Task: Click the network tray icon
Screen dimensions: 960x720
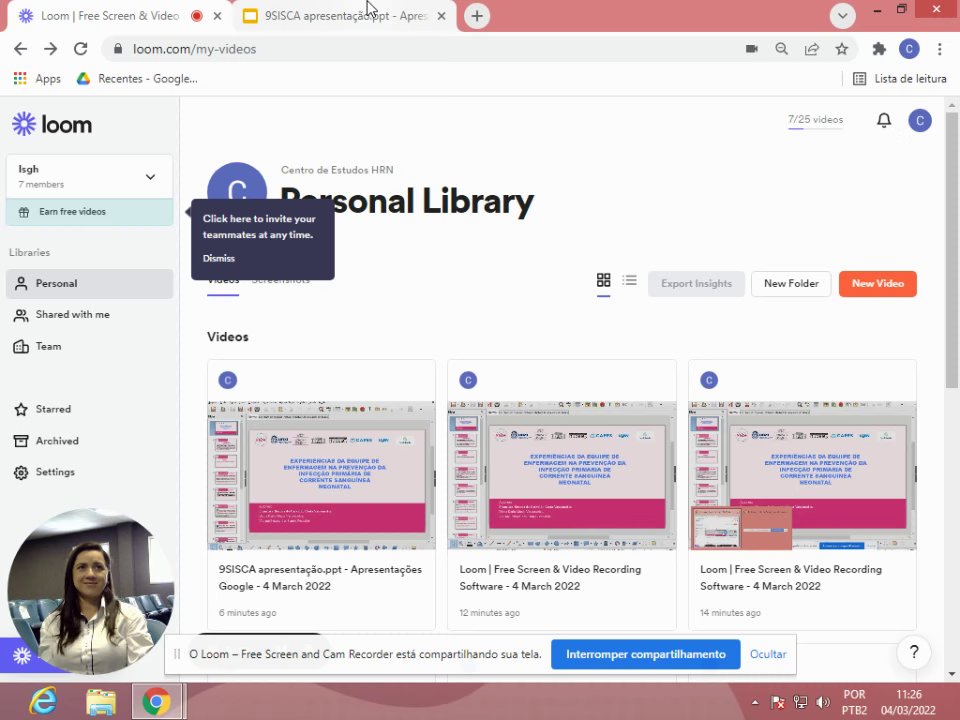Action: pos(800,702)
